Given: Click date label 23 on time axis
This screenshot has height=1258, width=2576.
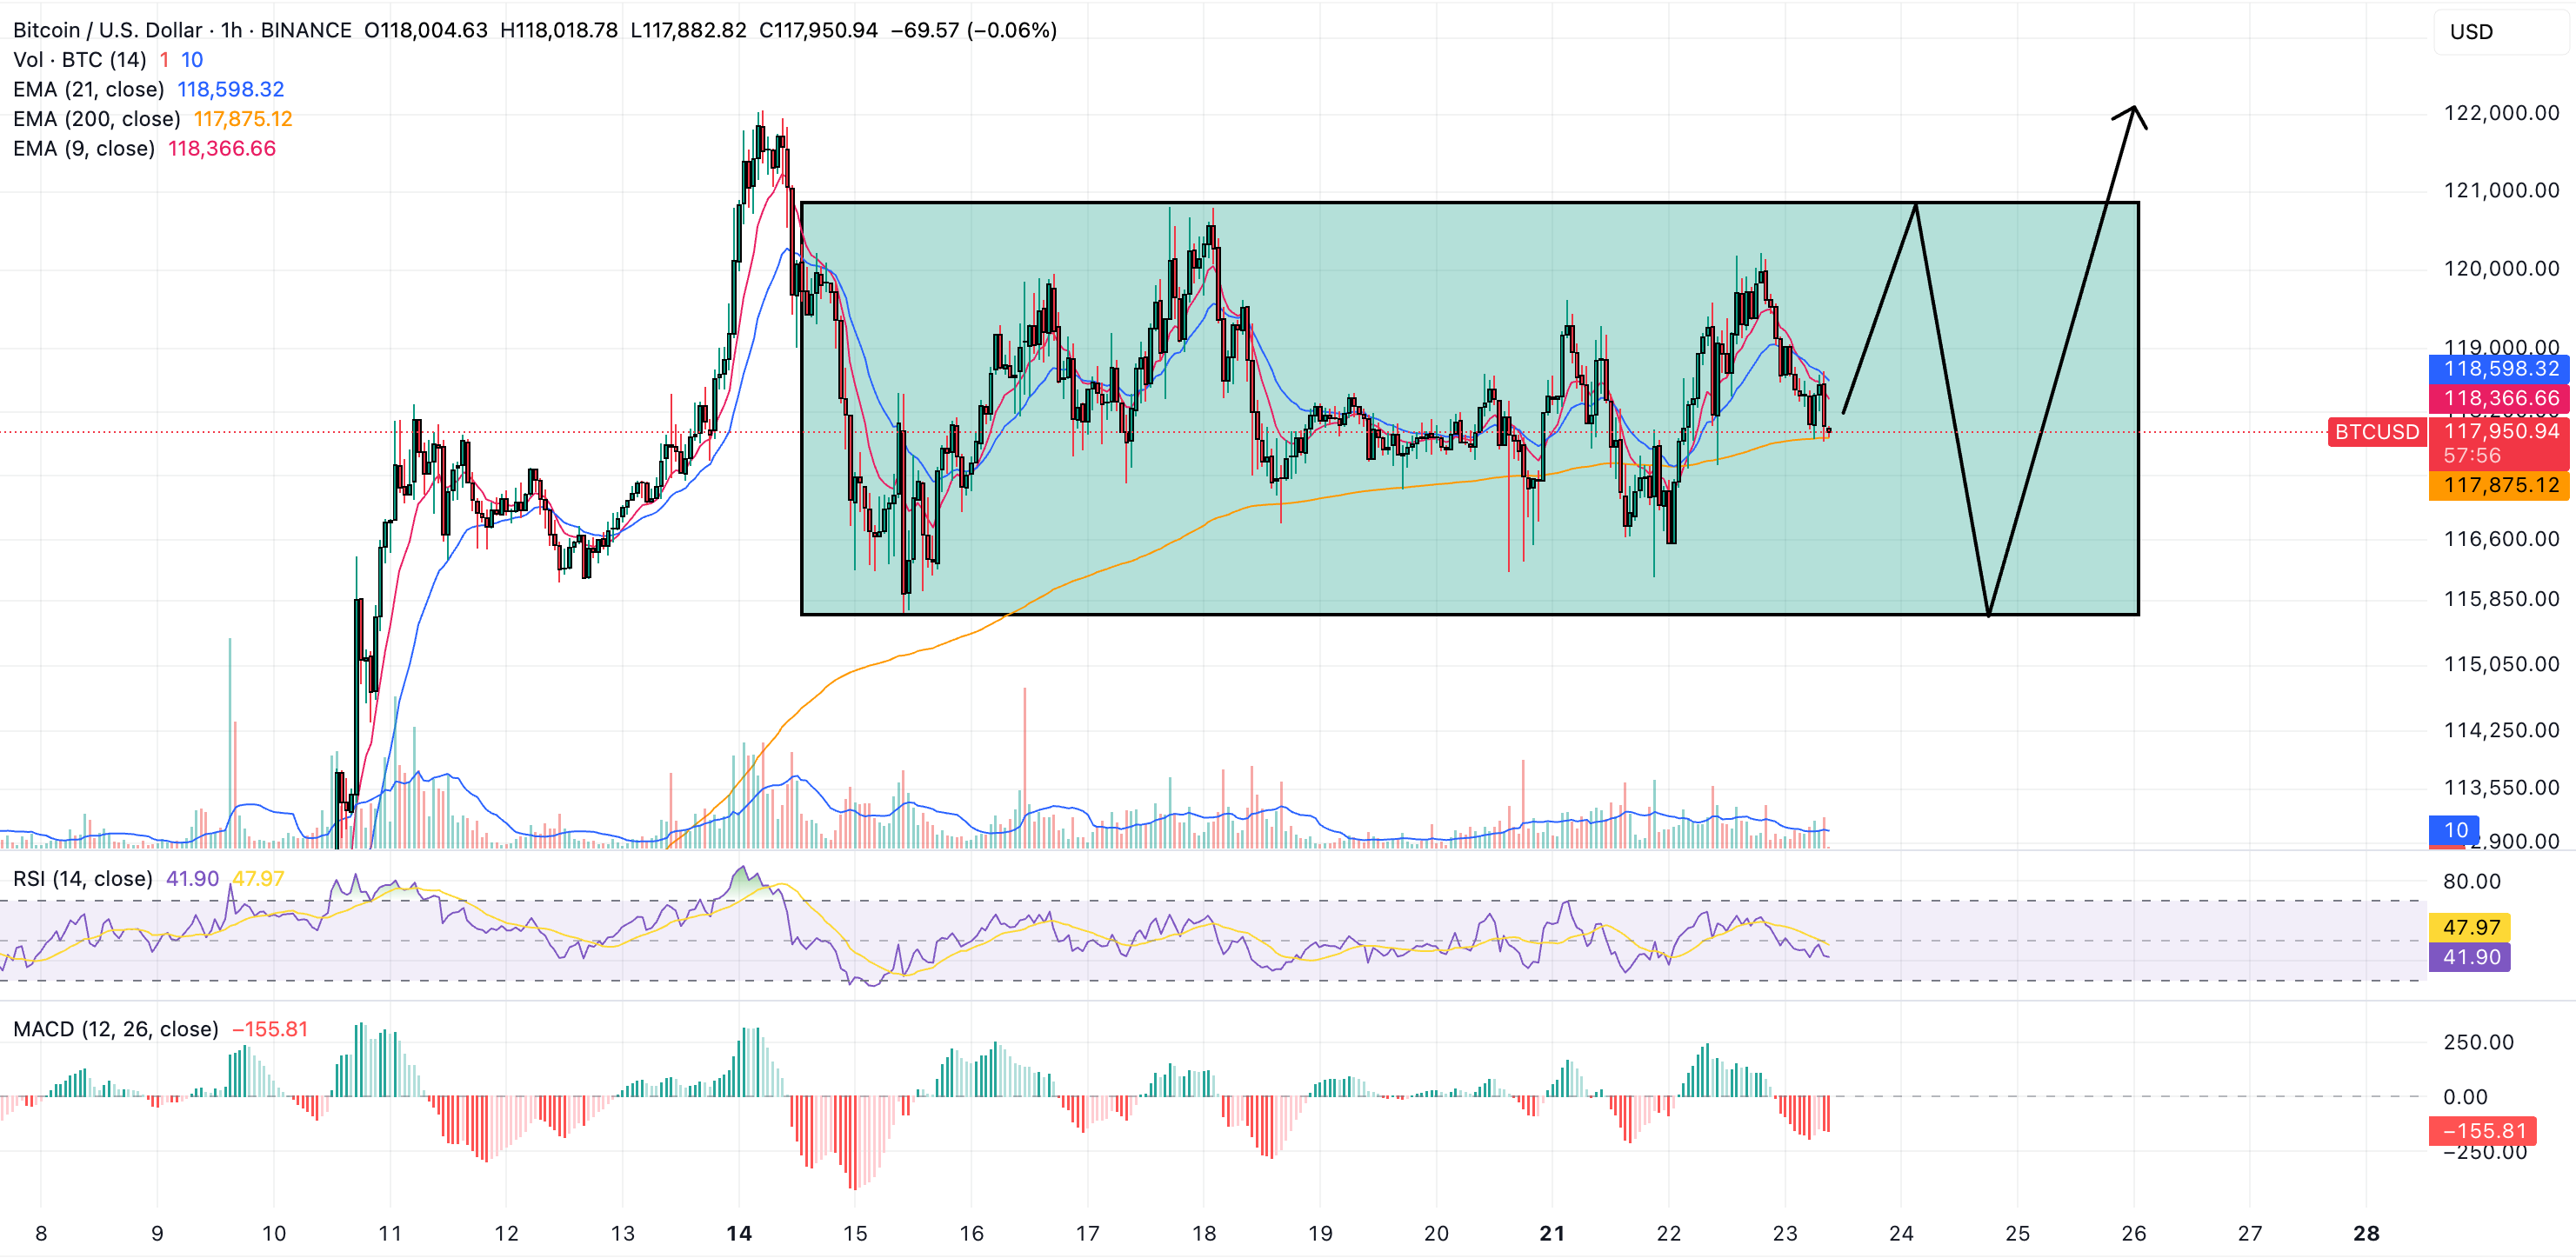Looking at the screenshot, I should click(1785, 1233).
